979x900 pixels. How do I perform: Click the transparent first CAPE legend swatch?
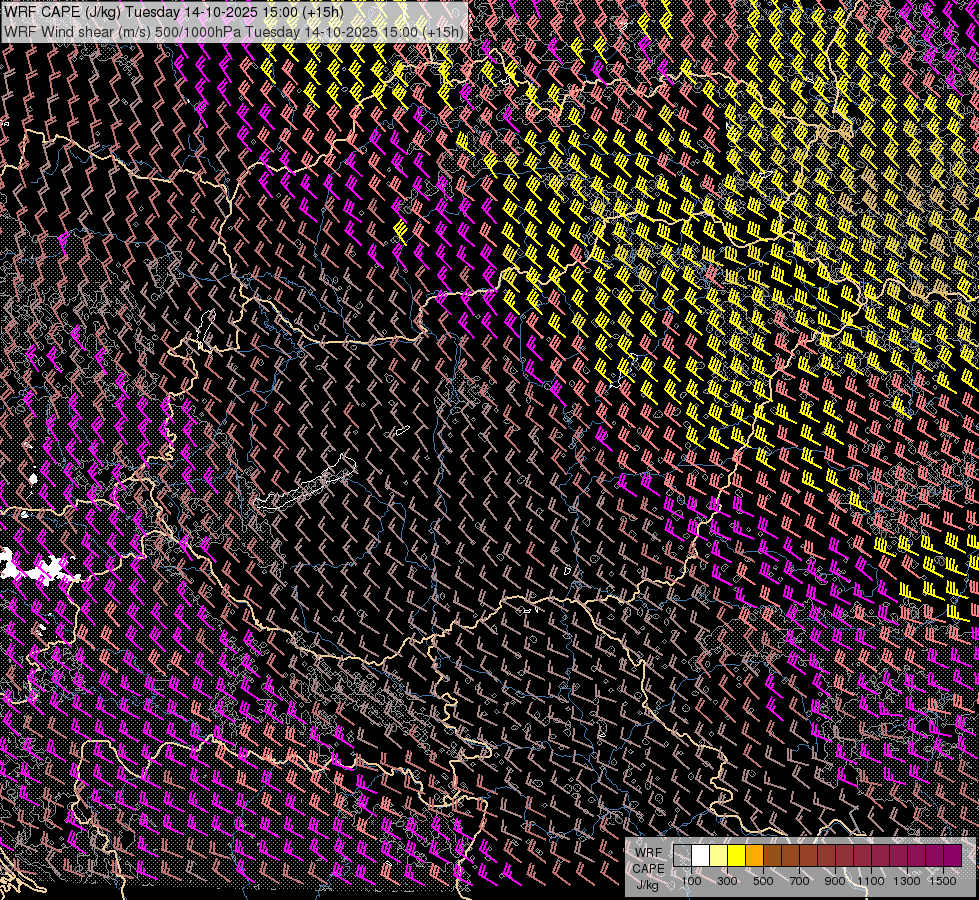point(682,855)
